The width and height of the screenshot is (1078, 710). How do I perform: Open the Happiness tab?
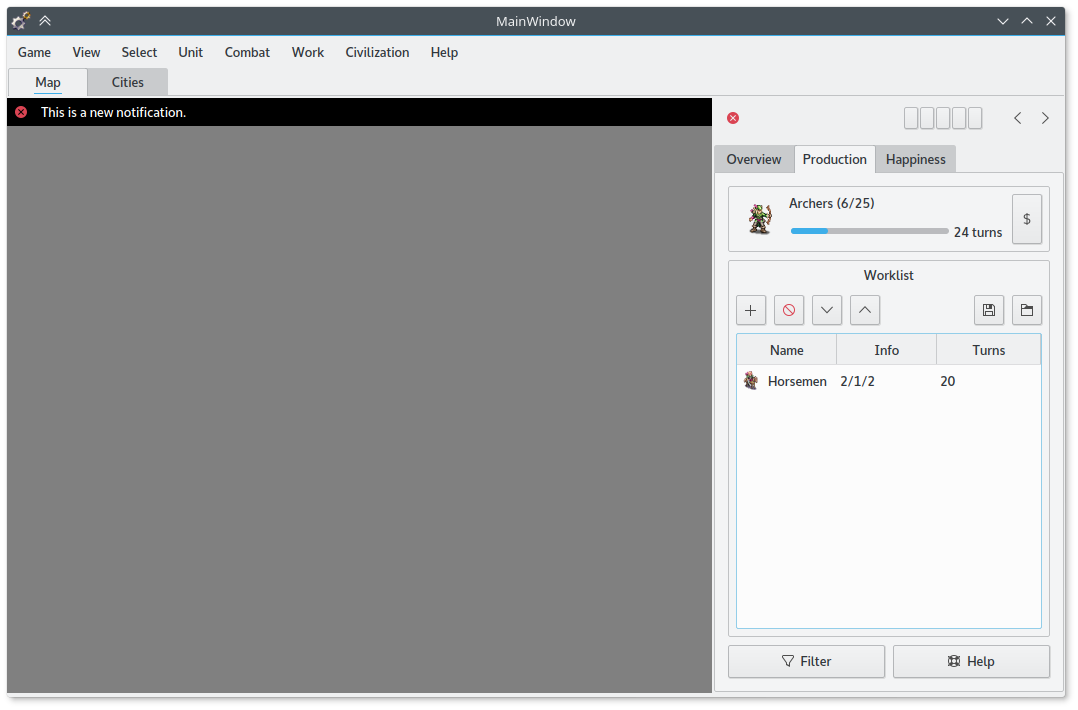tap(916, 159)
